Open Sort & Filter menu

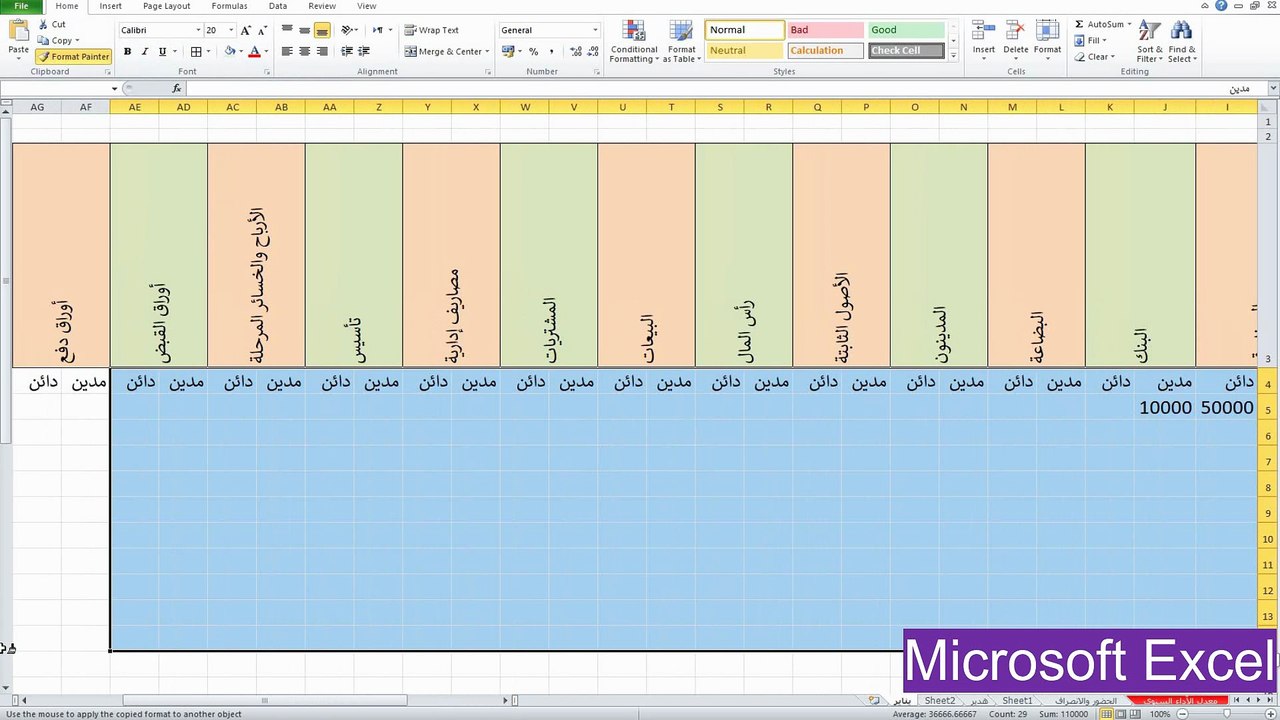point(1150,41)
